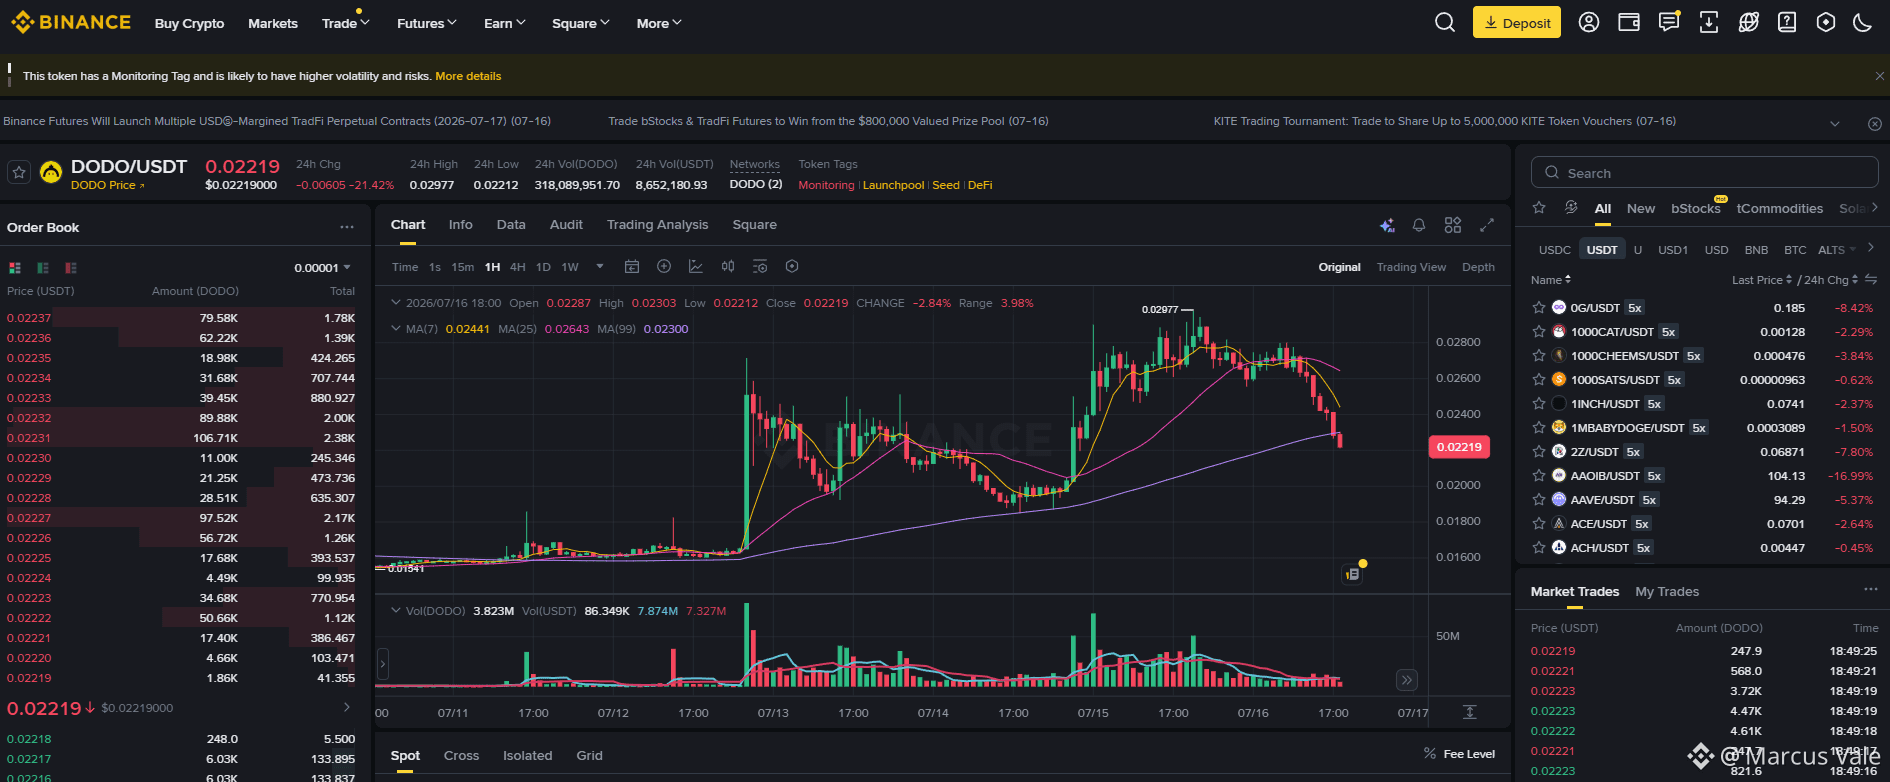Click the zone/earn hand icon in pairs filter
The width and height of the screenshot is (1890, 782).
click(x=1571, y=208)
